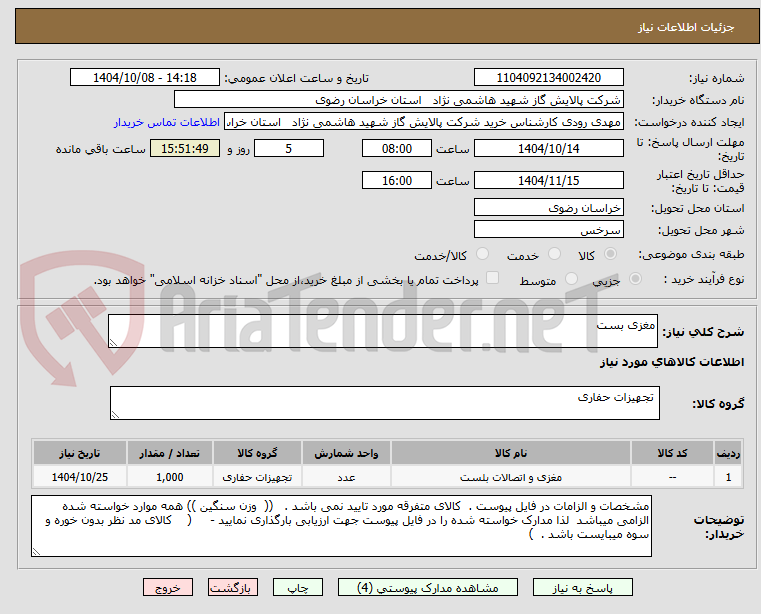
Task: Click the remaining days field showing 5
Action: [289, 149]
